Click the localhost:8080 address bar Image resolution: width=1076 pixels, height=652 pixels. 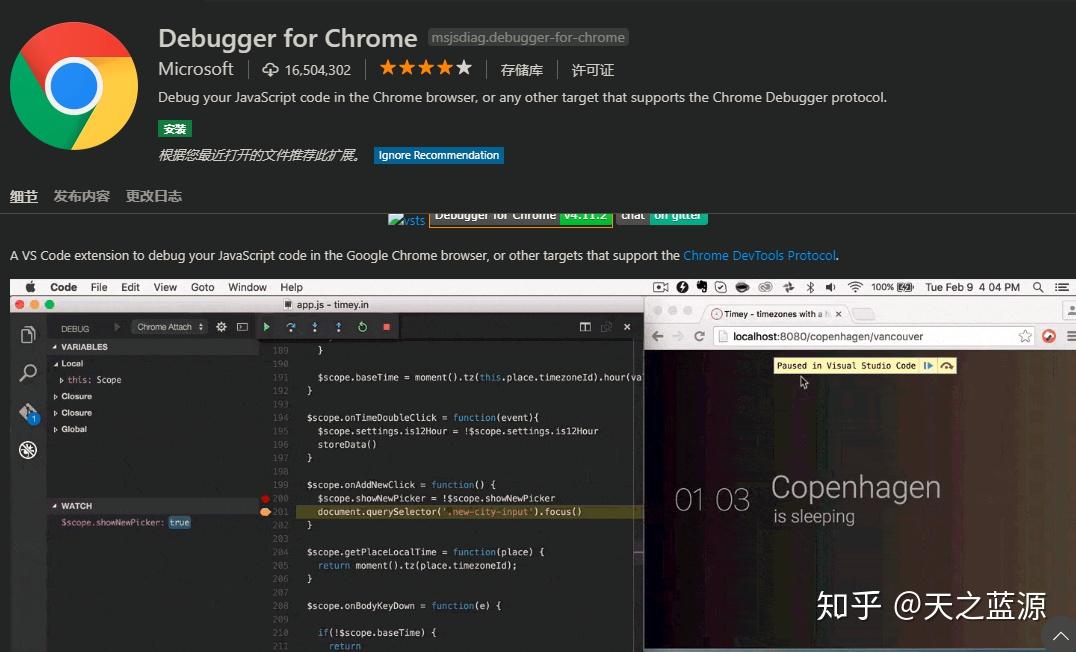(875, 336)
